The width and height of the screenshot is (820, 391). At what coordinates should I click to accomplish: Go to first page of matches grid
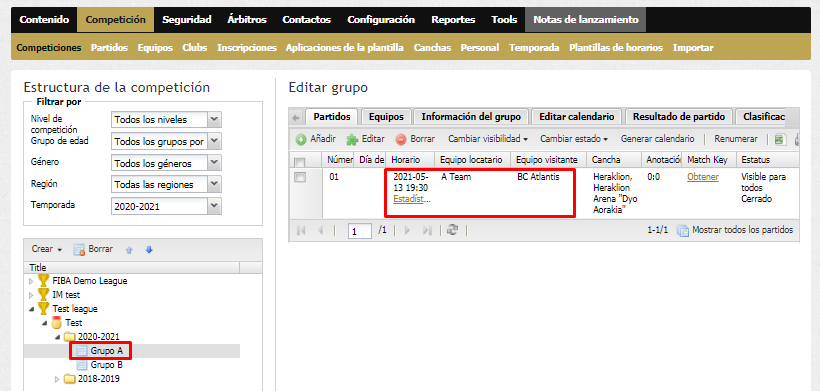pos(301,230)
